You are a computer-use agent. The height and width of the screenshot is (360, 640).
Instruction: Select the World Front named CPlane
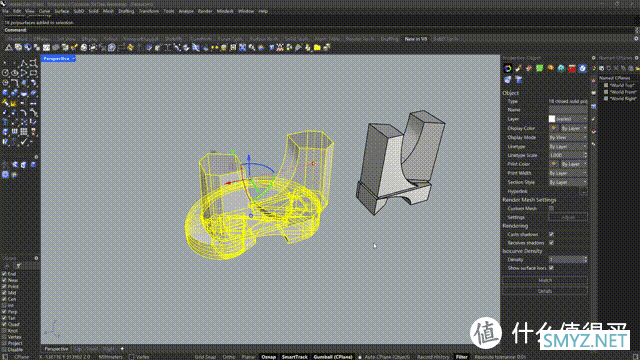(623, 92)
